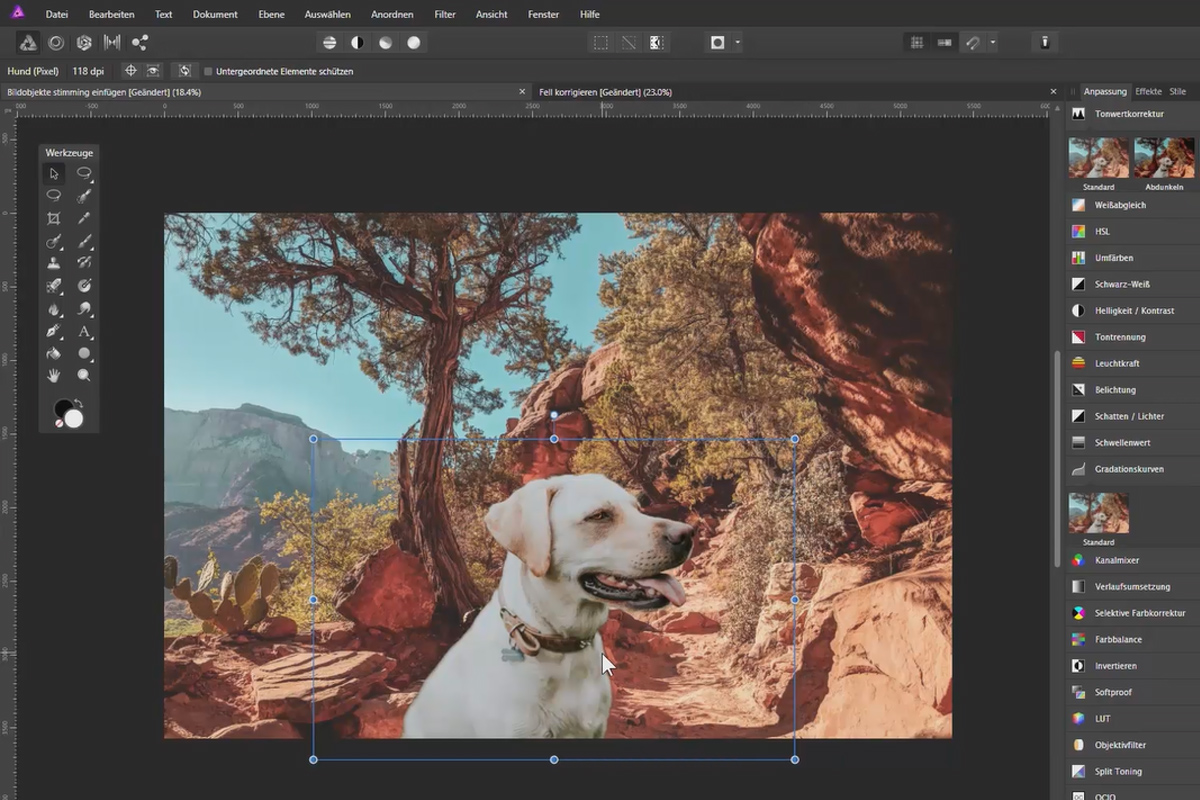
Task: Apply Tonwertkorrektur Abdunkeln preset thumbnail
Action: click(1164, 157)
